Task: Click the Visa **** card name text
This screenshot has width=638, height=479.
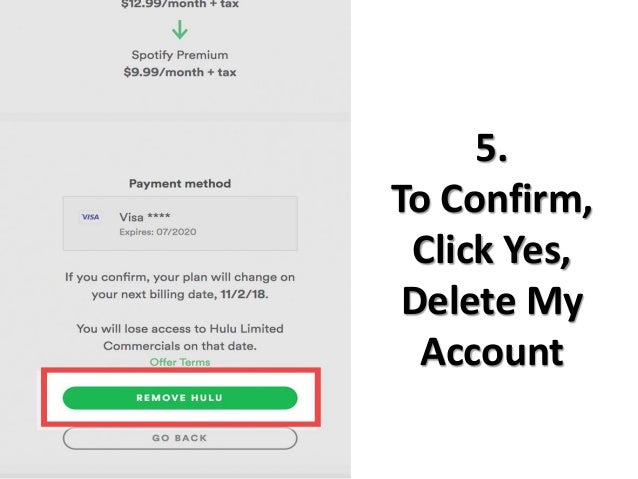Action: coord(145,217)
